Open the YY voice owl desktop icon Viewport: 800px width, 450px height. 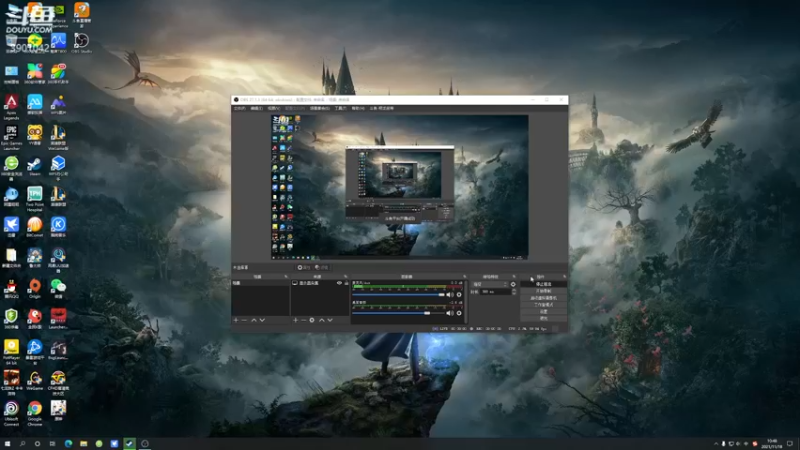point(35,135)
